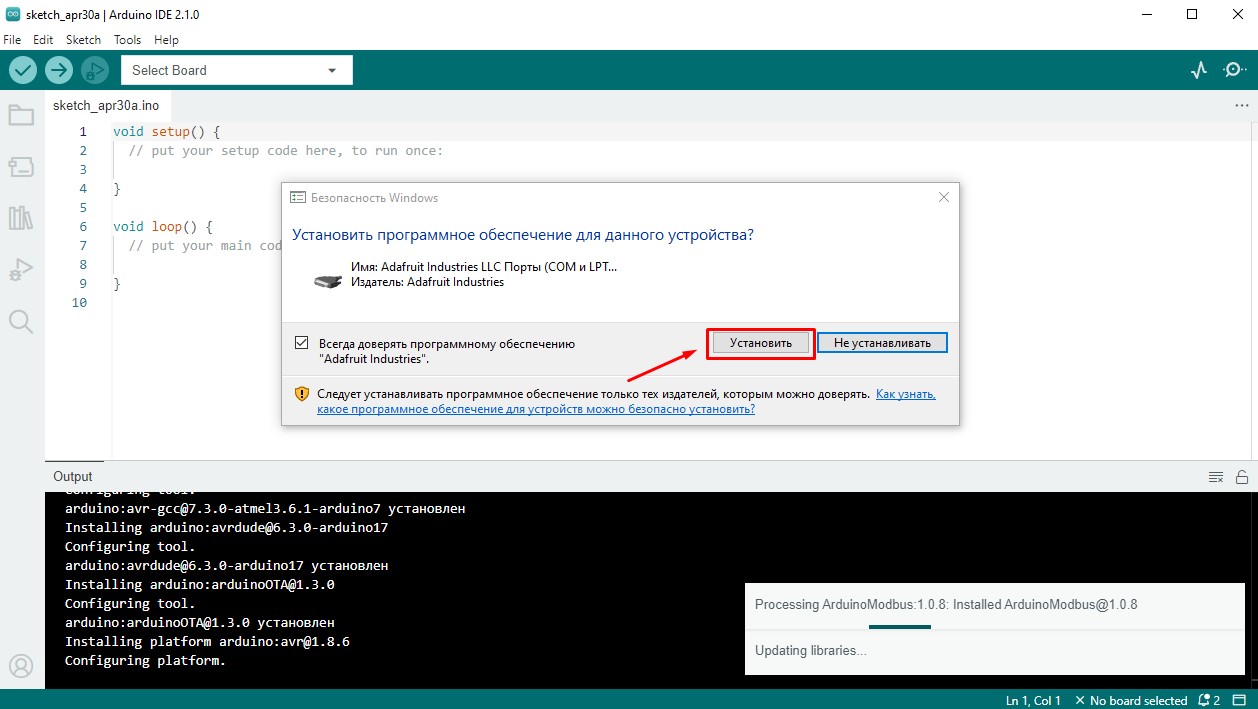Click the closing brace on line 9

tap(117, 284)
